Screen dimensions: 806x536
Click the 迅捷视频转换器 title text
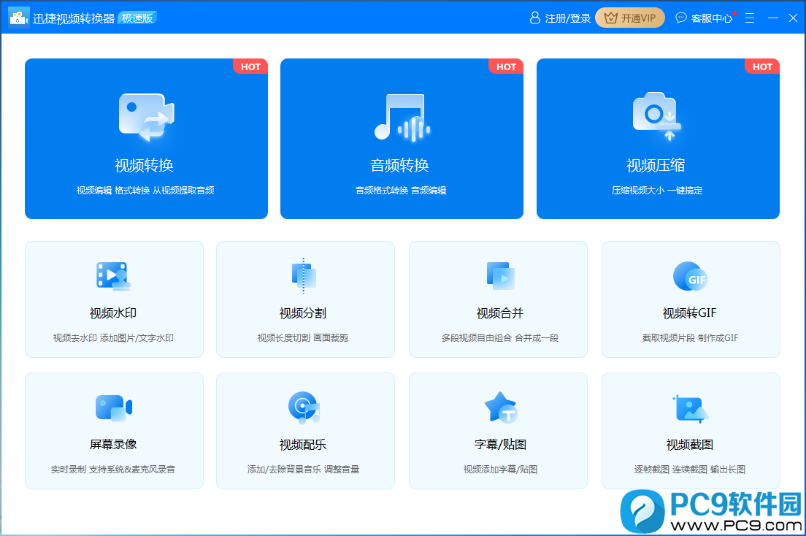pyautogui.click(x=74, y=19)
